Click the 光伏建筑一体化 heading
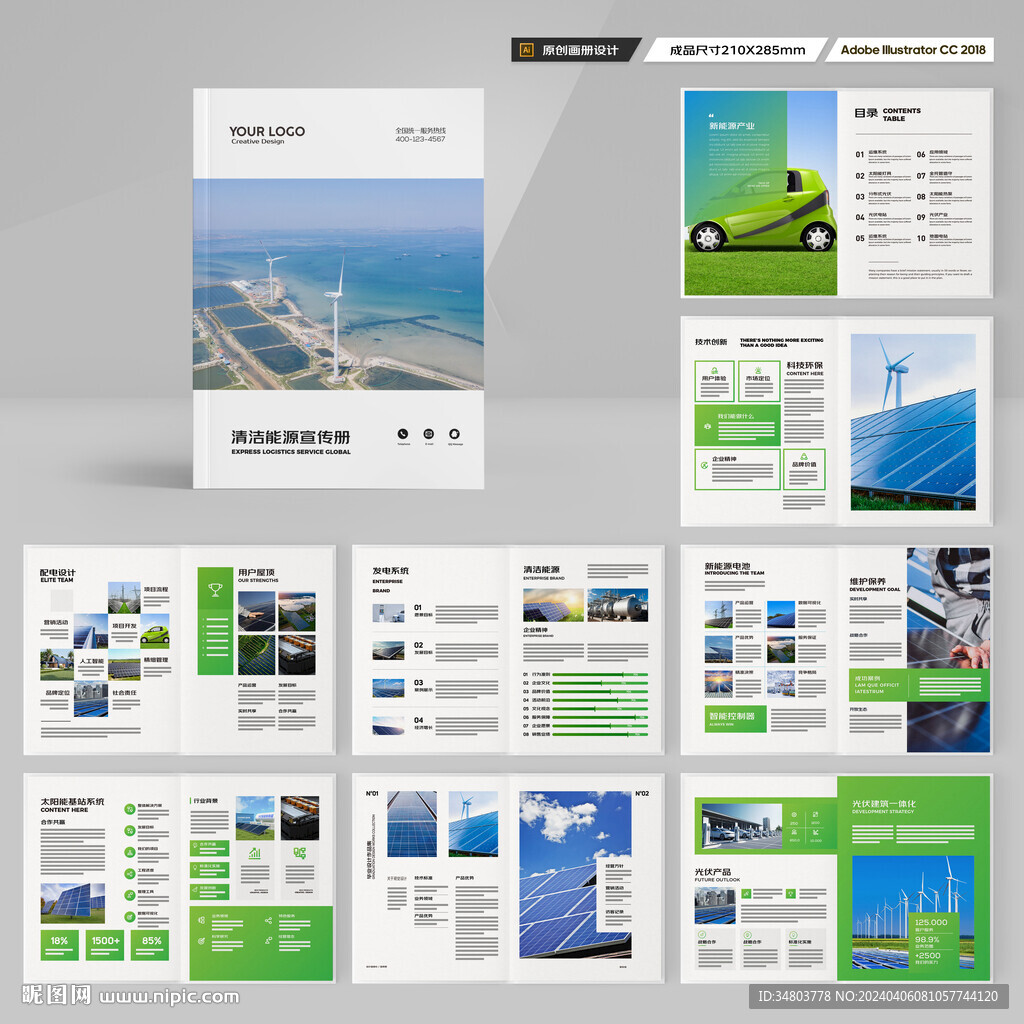 coord(884,803)
